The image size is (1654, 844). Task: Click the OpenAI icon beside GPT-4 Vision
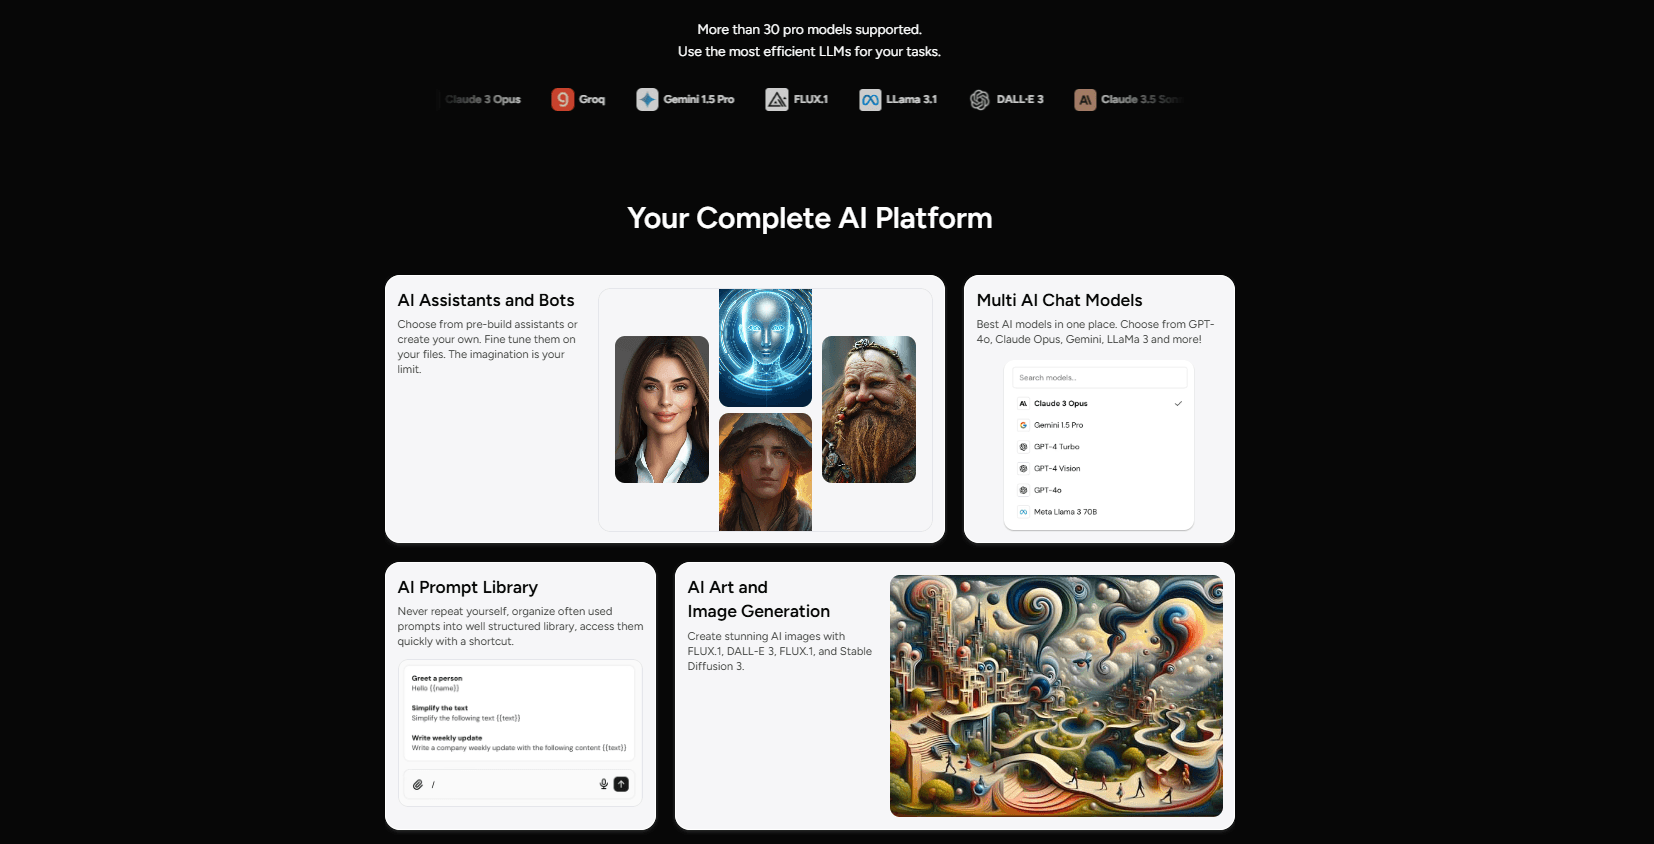1023,468
